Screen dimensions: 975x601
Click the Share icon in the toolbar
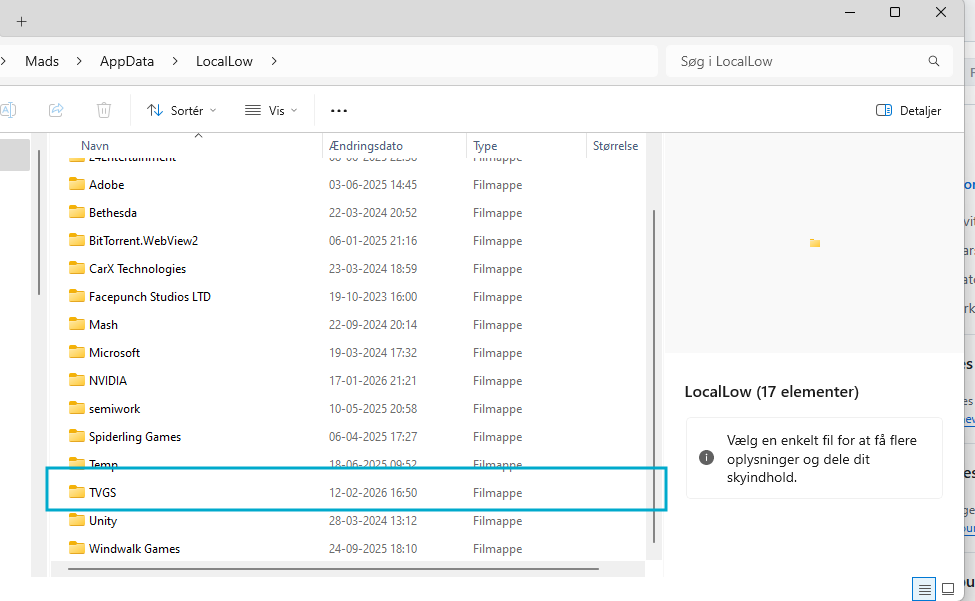tap(56, 110)
